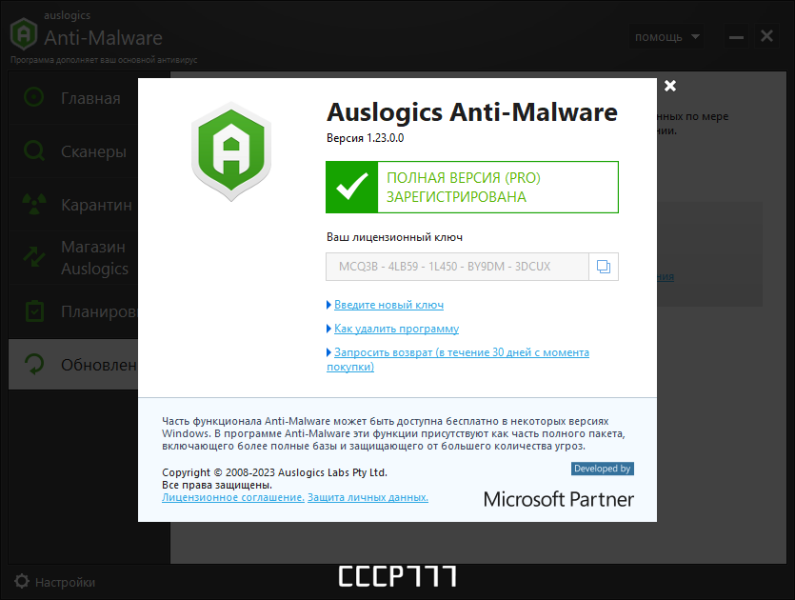The image size is (795, 600).
Task: Click inside the license key field
Action: point(457,267)
